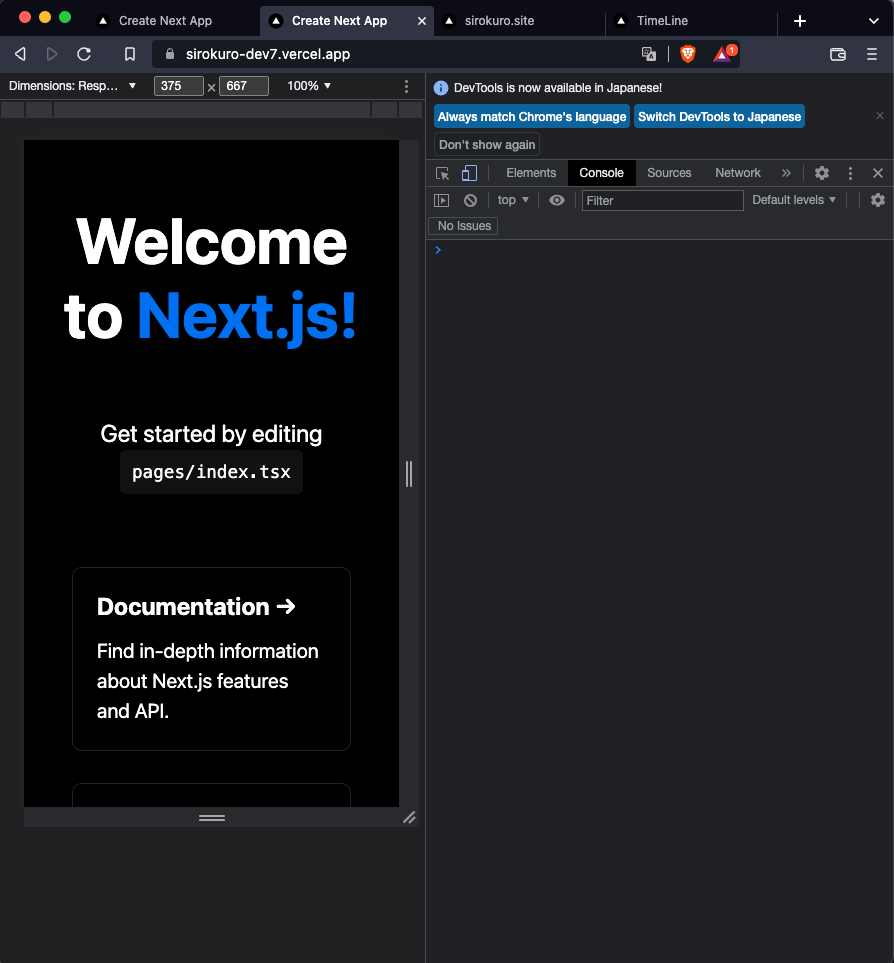
Task: Reload the page with the refresh icon
Action: tap(84, 54)
